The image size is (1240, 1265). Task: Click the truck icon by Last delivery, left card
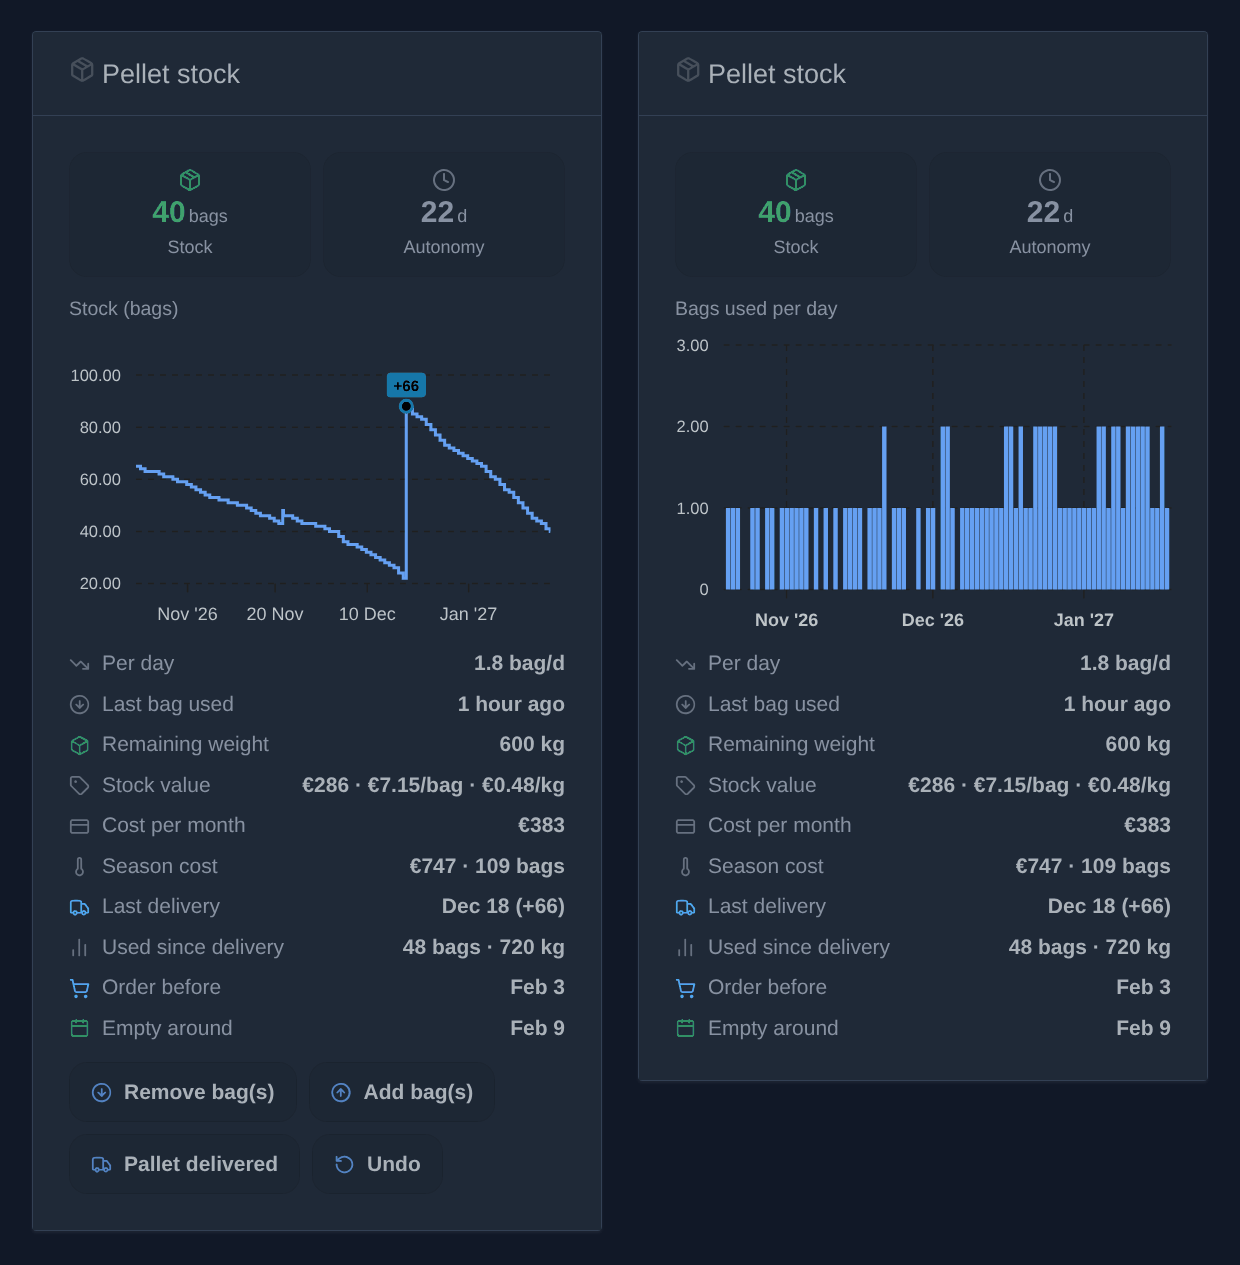coord(80,907)
